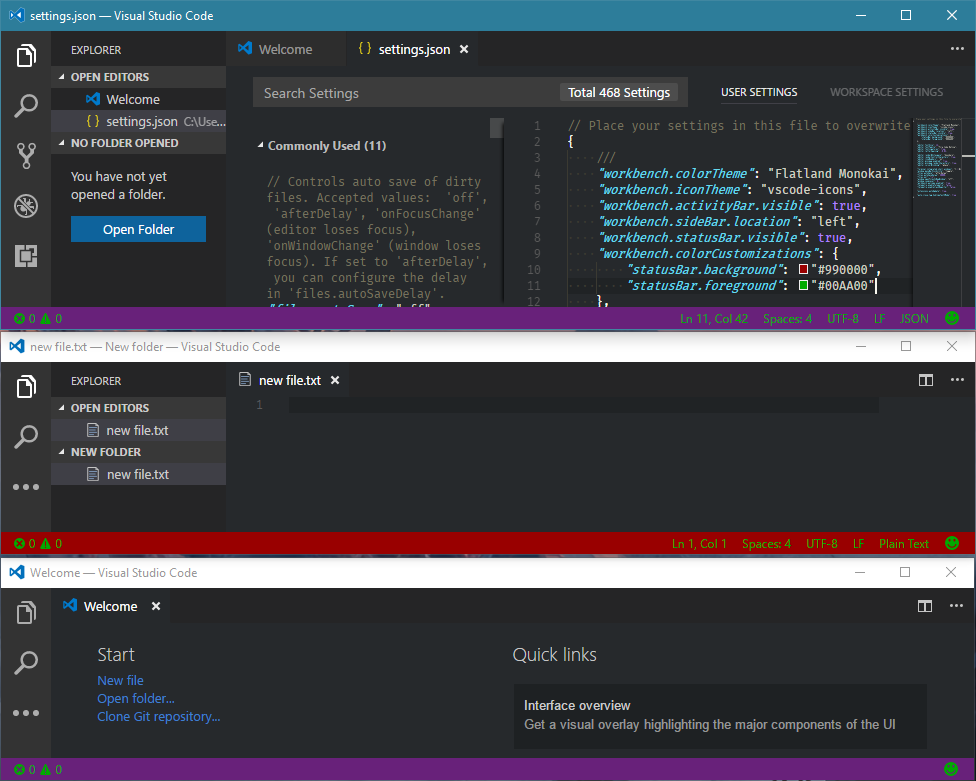Select Welcome tab in bottom window
The width and height of the screenshot is (976, 781).
click(110, 606)
